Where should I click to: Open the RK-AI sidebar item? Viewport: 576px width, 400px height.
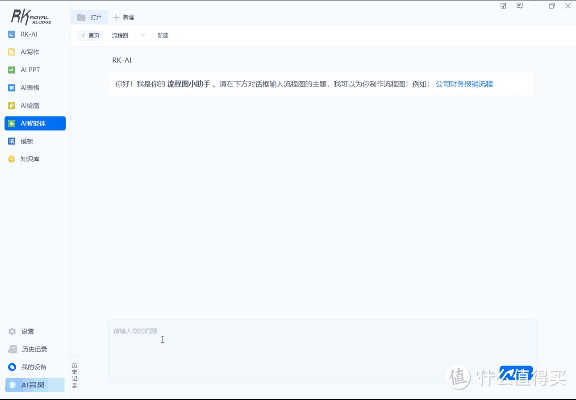pos(23,34)
